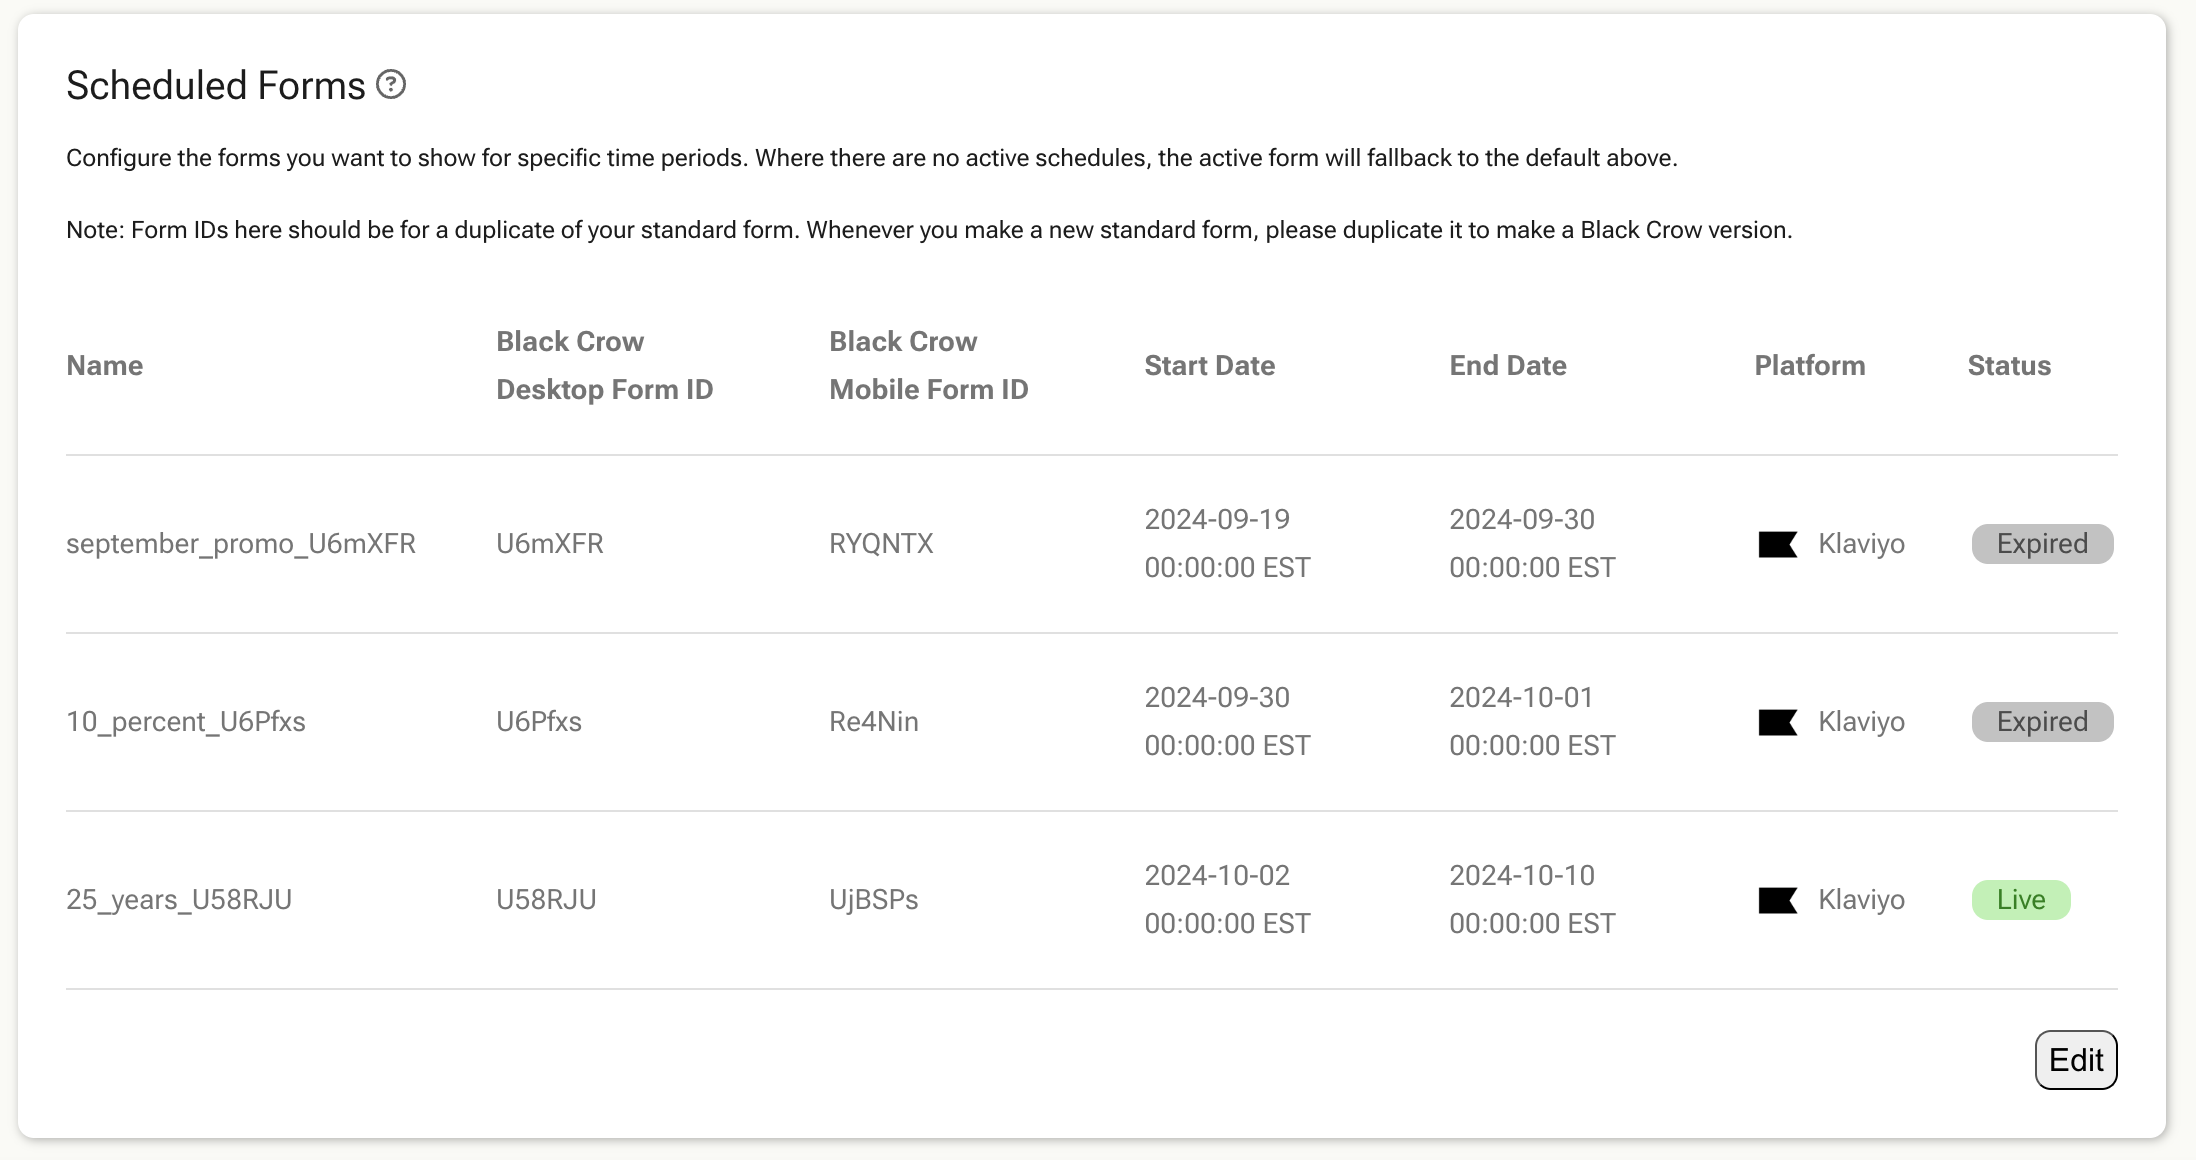2196x1160 pixels.
Task: Click the Expired badge for september_promo_U6mXFR
Action: (2042, 544)
